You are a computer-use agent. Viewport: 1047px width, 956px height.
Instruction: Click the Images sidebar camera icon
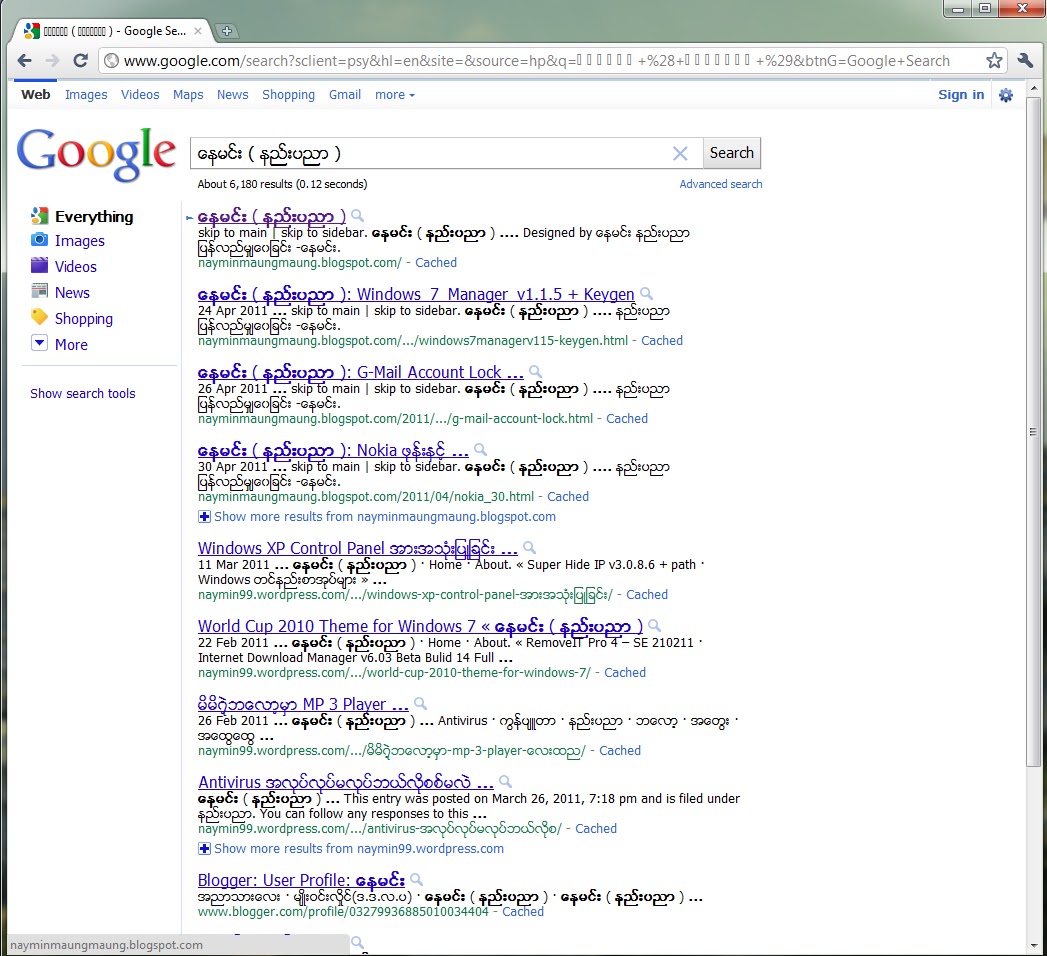click(39, 240)
